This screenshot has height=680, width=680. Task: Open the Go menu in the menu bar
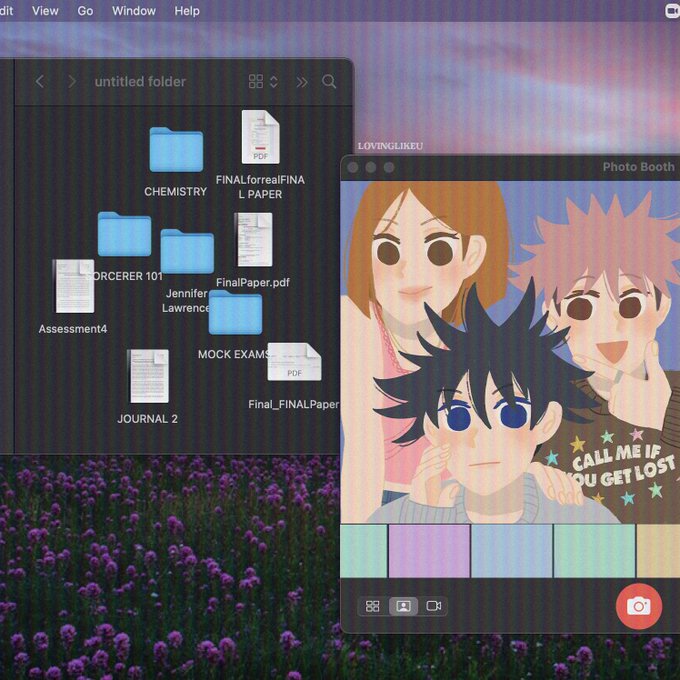click(85, 11)
